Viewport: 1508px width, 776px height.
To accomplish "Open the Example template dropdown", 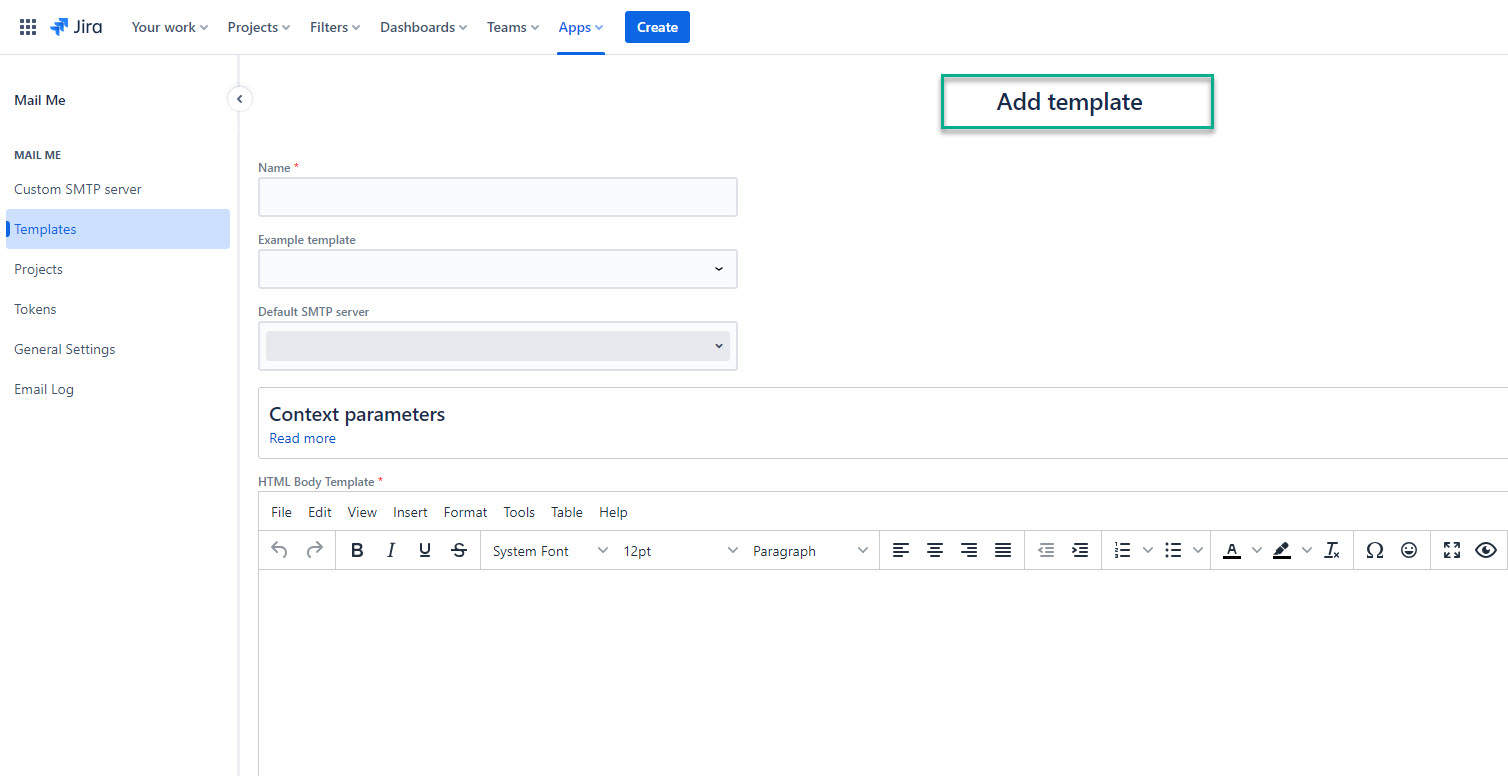I will (x=497, y=269).
